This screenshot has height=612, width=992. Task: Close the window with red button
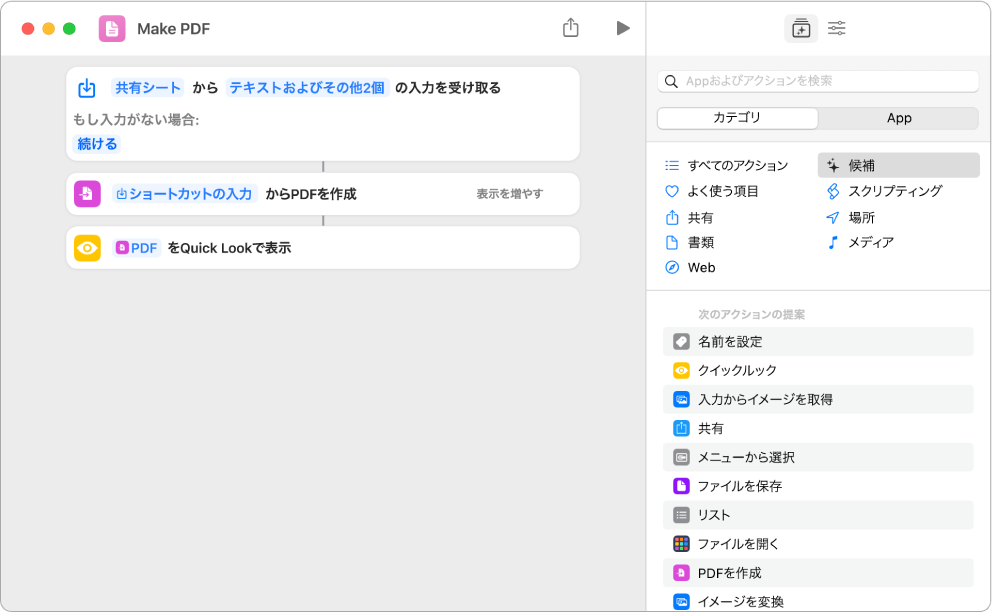click(x=27, y=28)
